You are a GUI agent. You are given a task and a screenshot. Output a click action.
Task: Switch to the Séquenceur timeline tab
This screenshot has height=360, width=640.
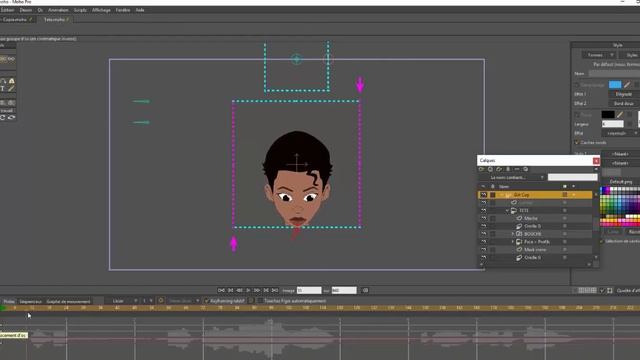pos(31,301)
